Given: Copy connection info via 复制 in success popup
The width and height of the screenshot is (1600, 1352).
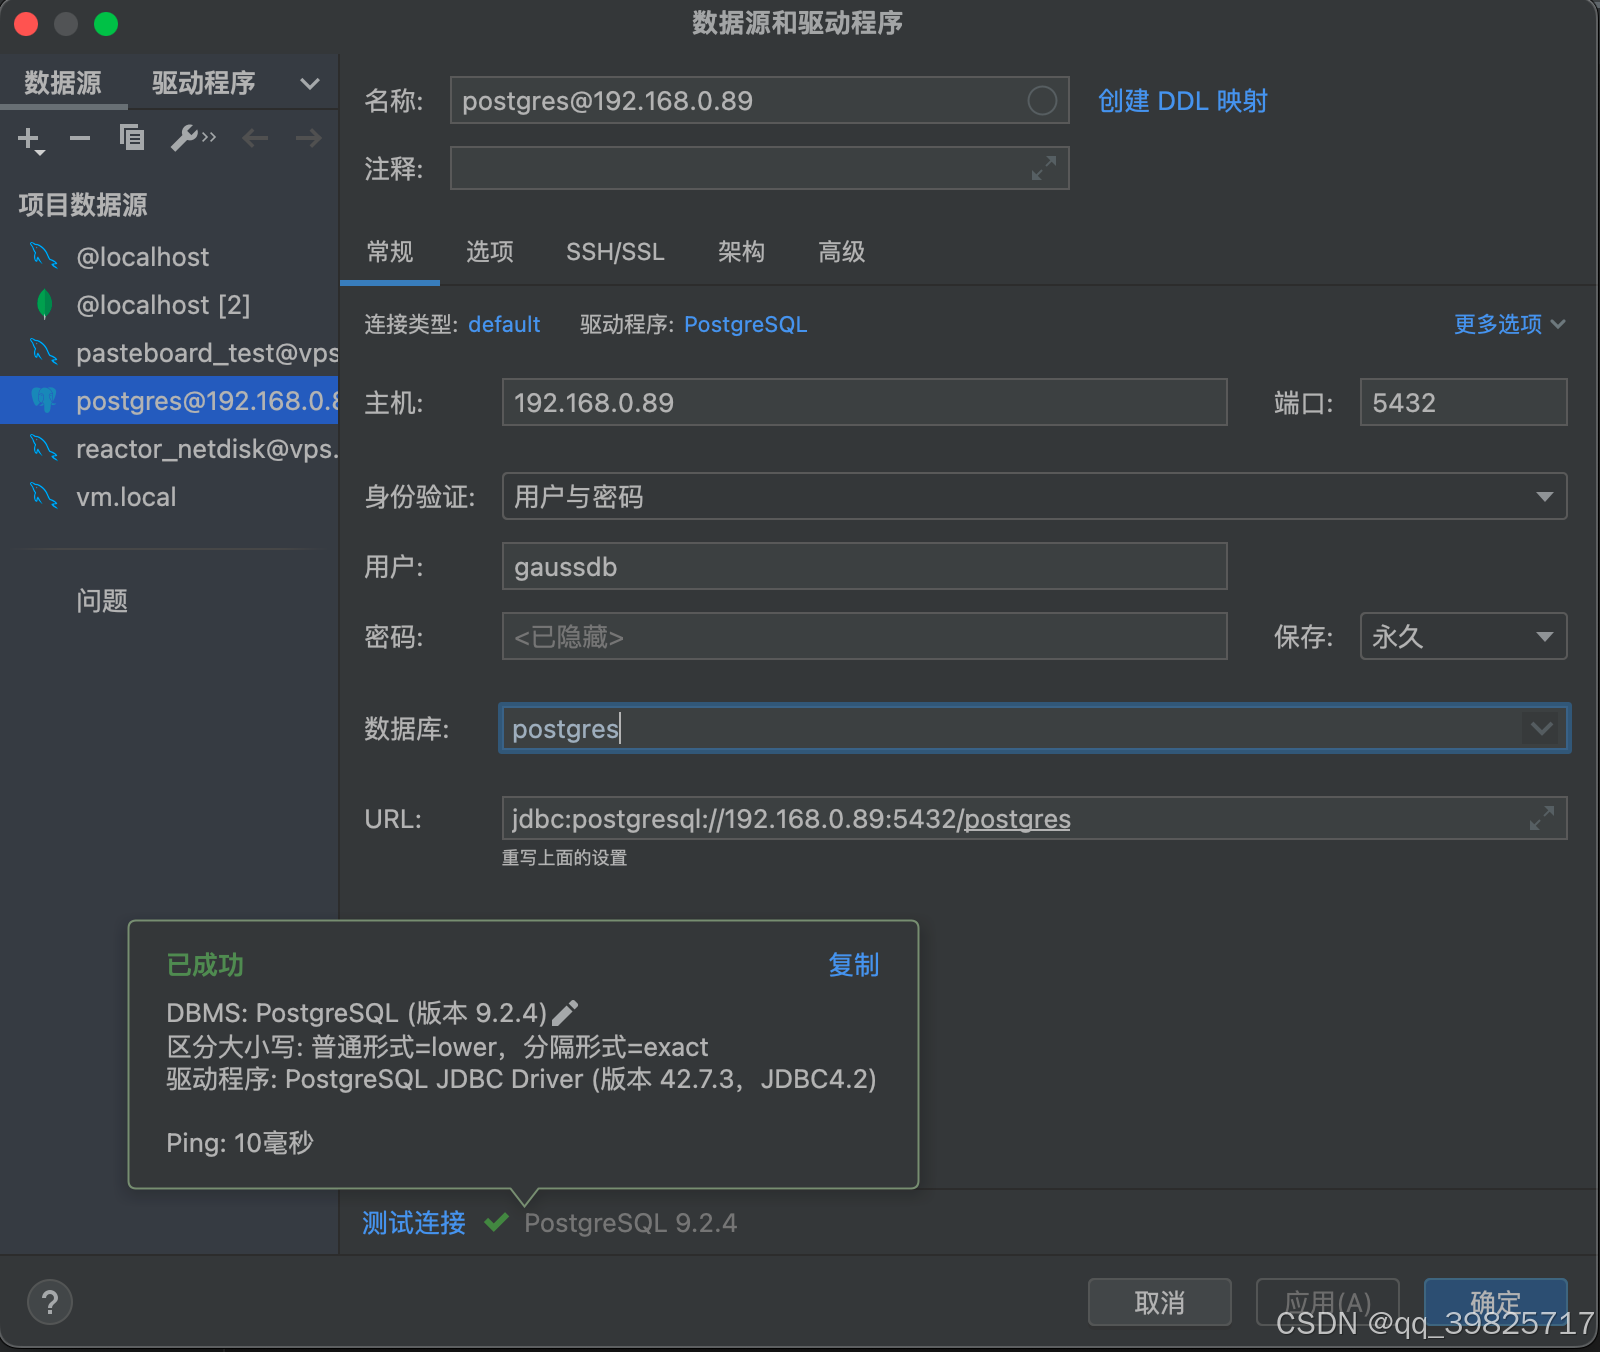Looking at the screenshot, I should (853, 965).
